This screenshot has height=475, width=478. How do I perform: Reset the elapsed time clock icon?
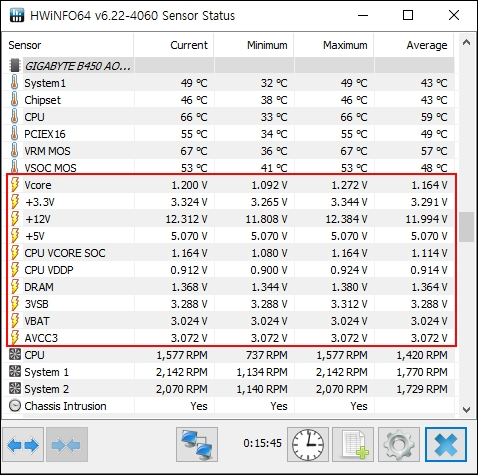(308, 445)
